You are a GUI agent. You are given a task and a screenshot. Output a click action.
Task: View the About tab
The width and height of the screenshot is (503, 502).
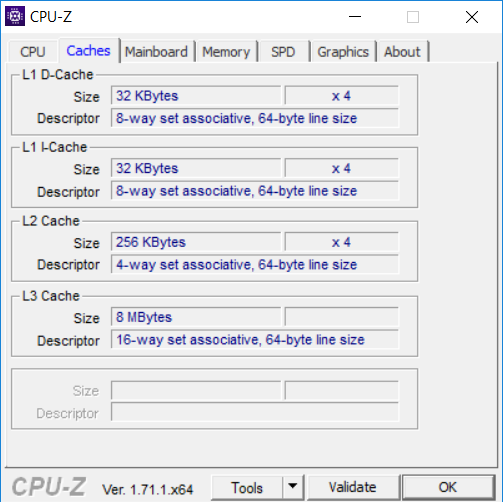pos(402,52)
